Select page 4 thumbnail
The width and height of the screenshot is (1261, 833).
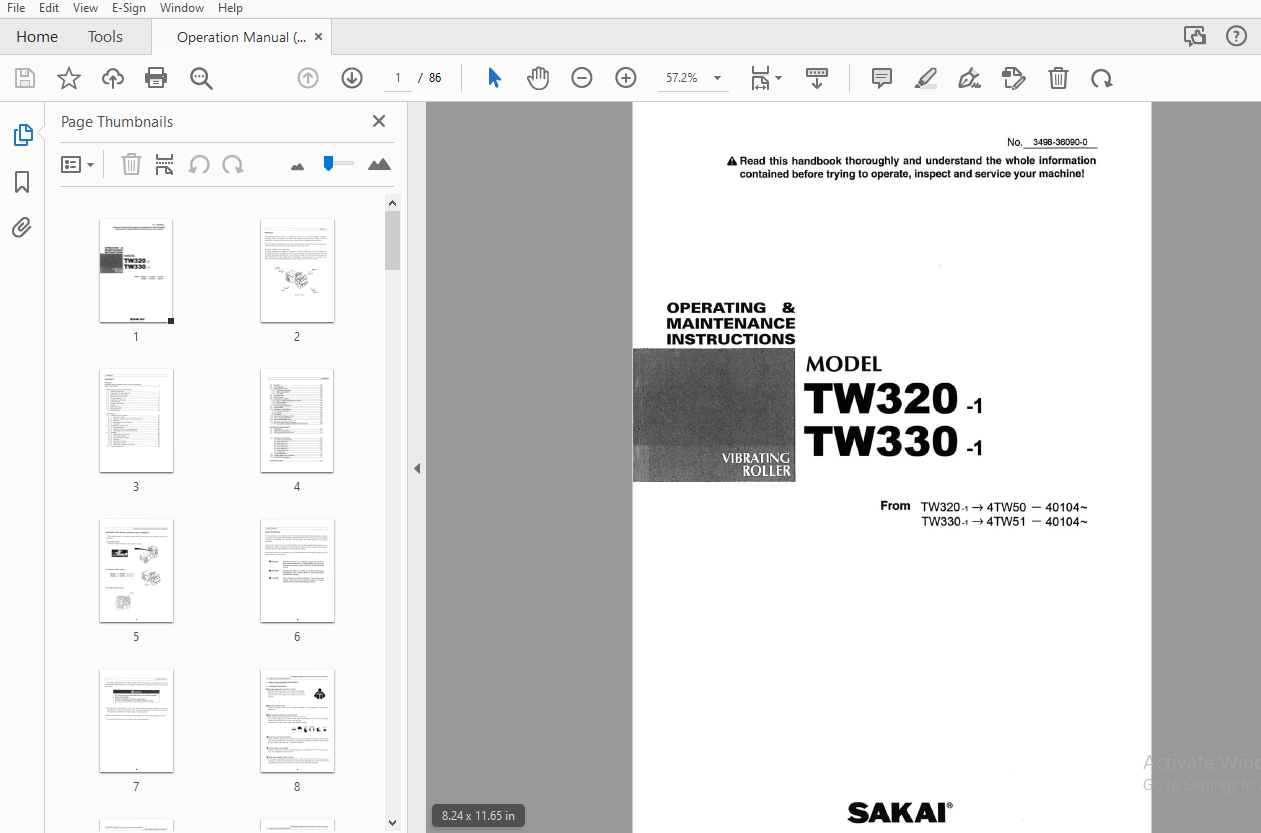click(297, 421)
